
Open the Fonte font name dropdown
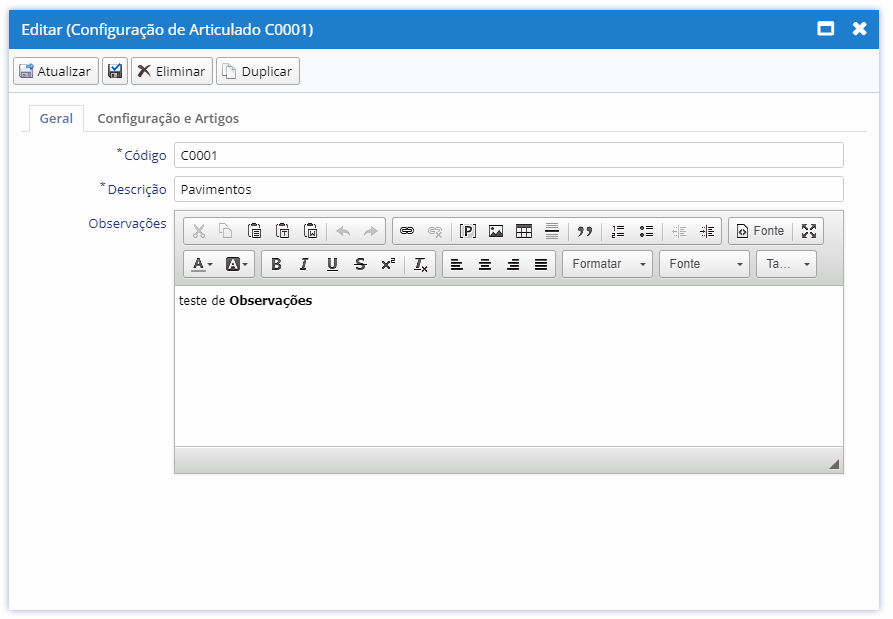coord(704,264)
